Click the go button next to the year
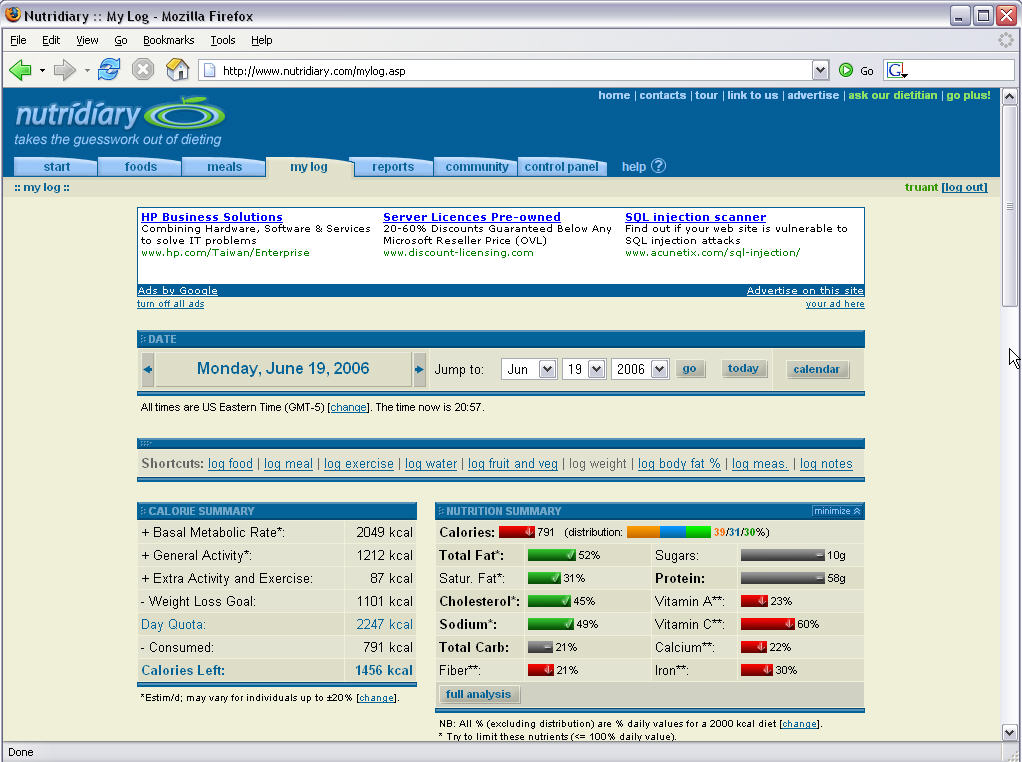The image size is (1022, 762). click(690, 369)
